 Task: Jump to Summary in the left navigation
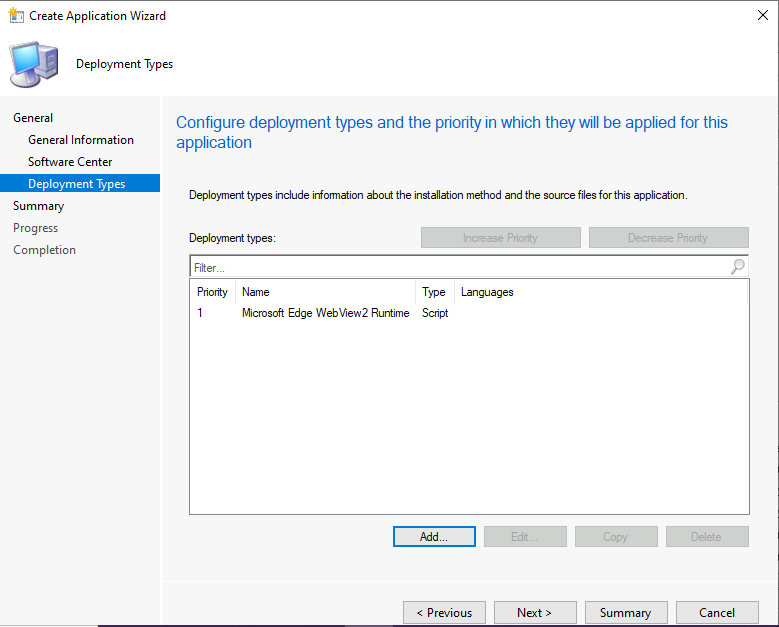click(x=38, y=206)
